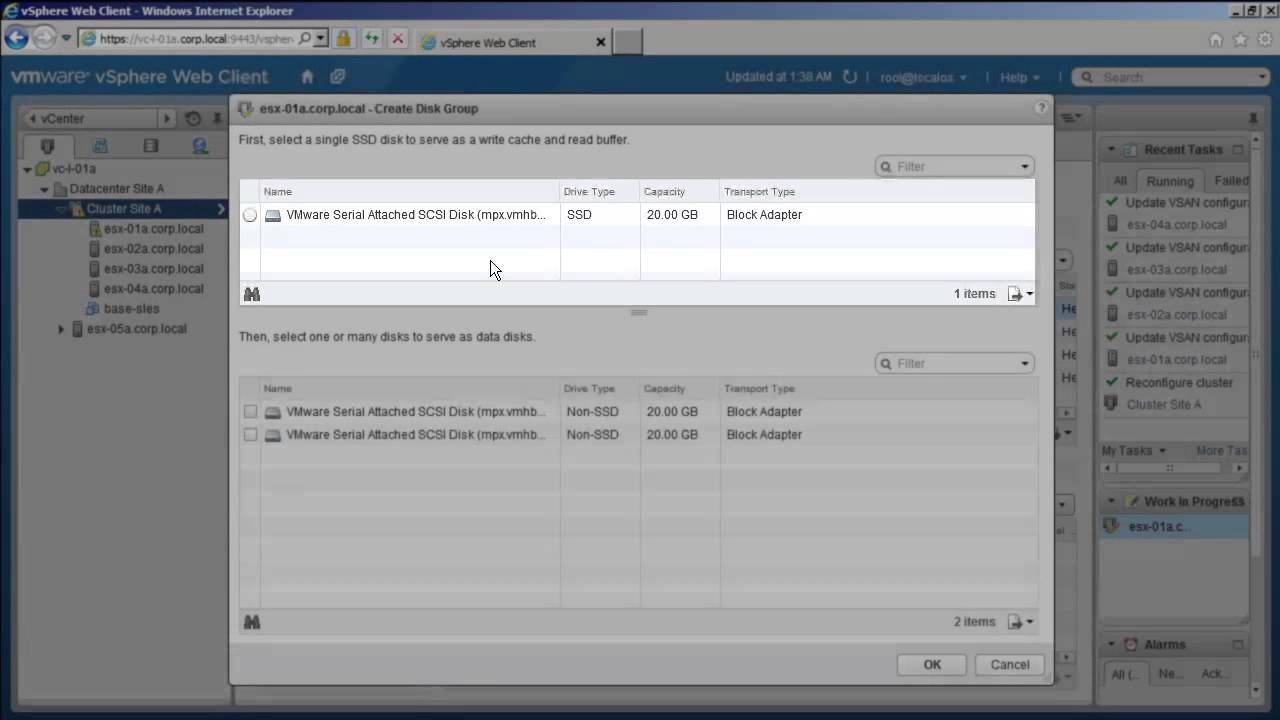Maximize the Work In Progress panel
The height and width of the screenshot is (720, 1280).
(x=1238, y=501)
